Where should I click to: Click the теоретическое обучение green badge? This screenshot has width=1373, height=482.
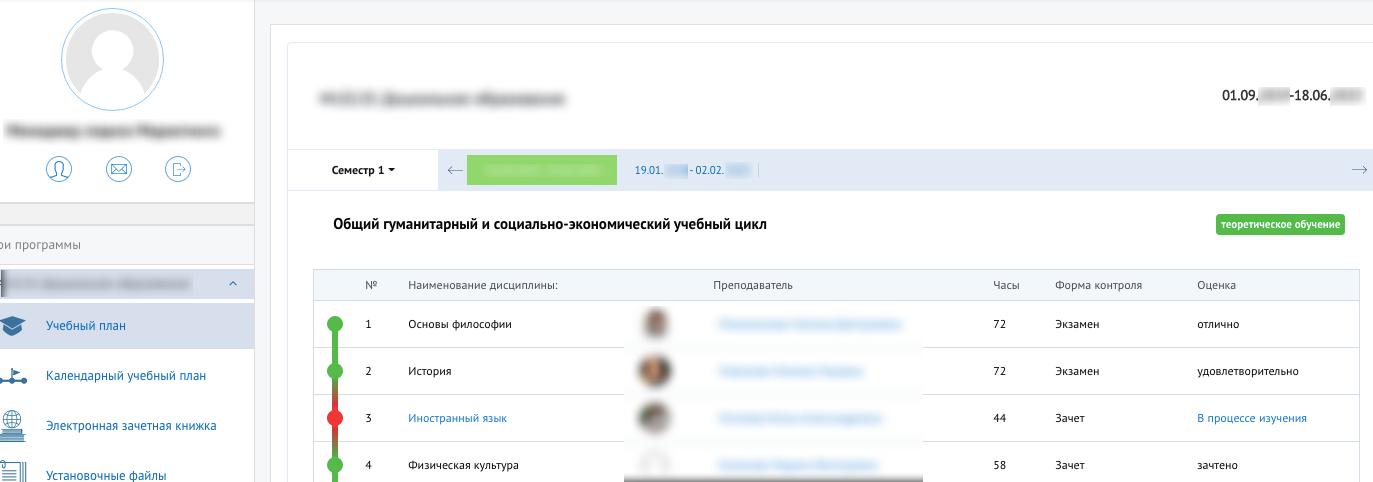pos(1280,224)
